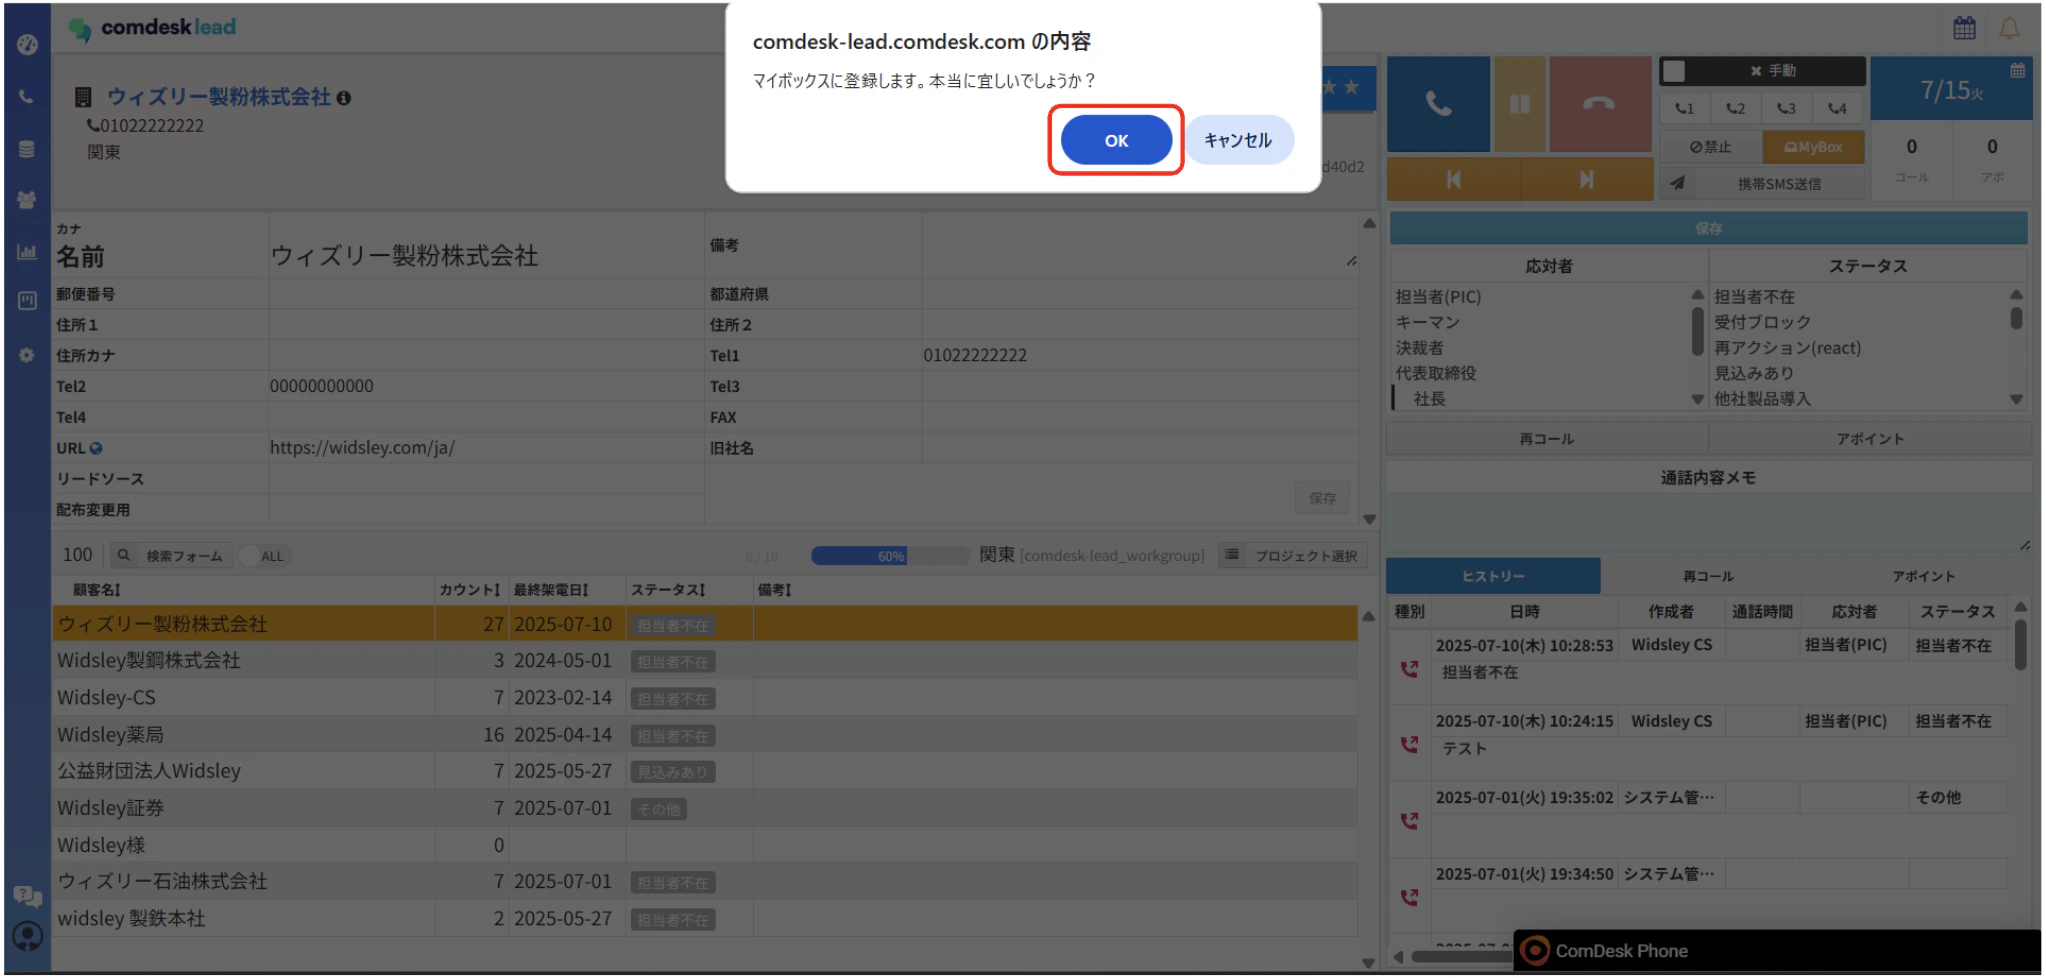Click the globe icon next to URL

click(x=96, y=448)
